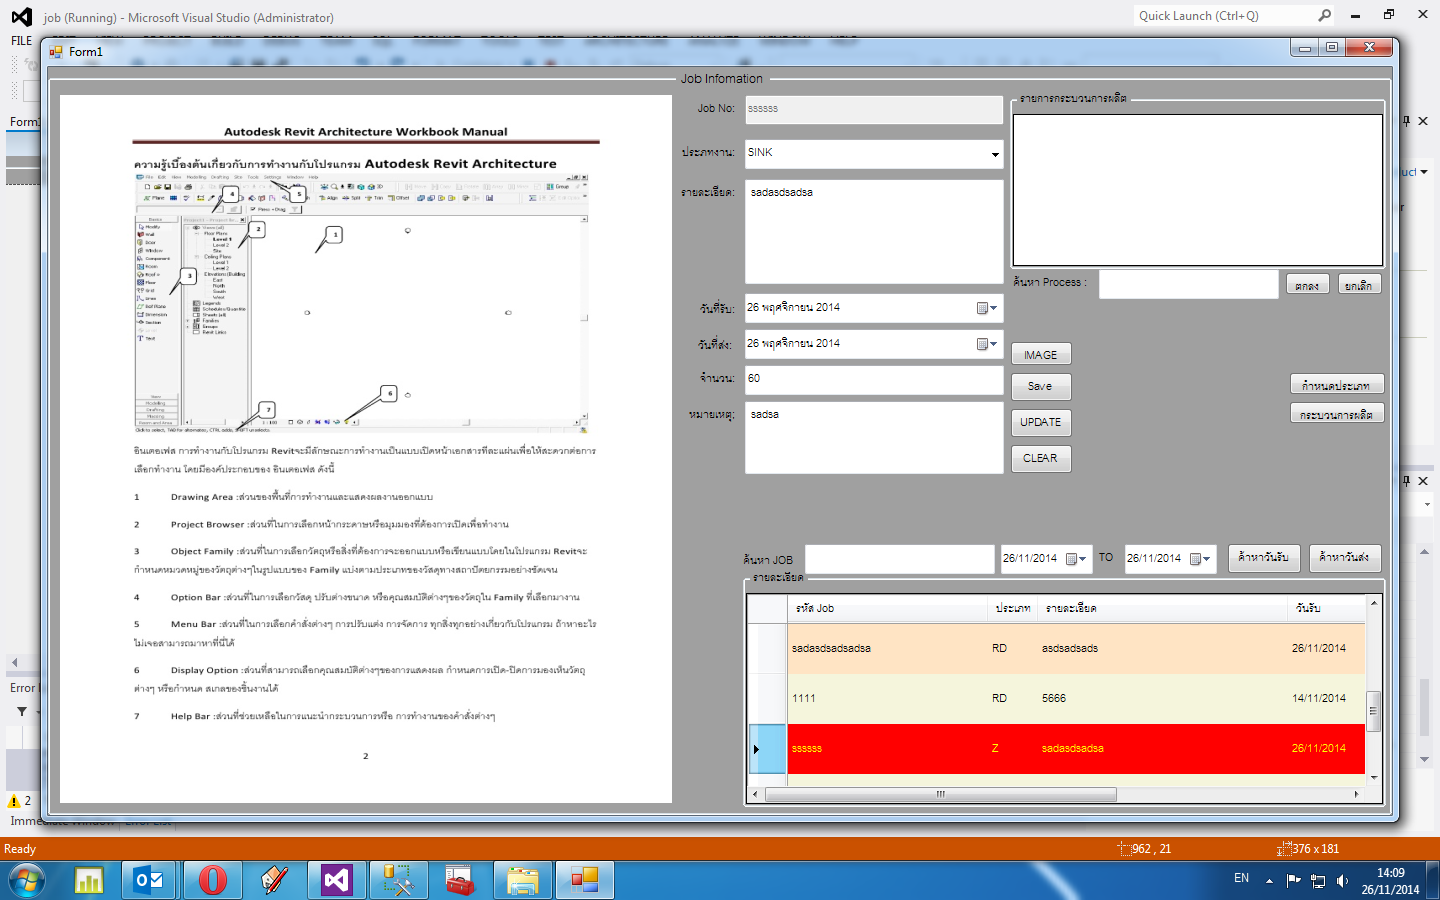Viewport: 1440px width, 900px height.
Task: Expand the ประเภทงาน SINK dropdown
Action: pyautogui.click(x=995, y=154)
